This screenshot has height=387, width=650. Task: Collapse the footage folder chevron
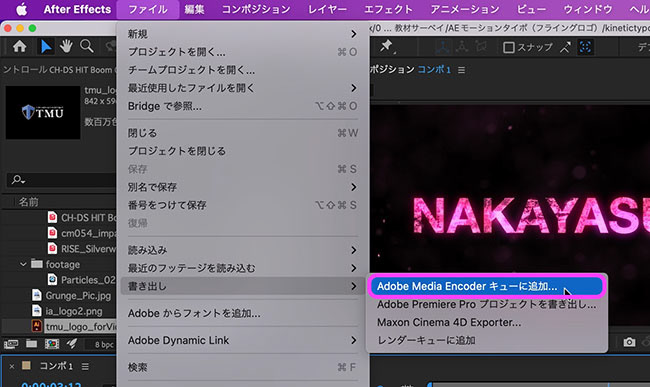(23, 264)
